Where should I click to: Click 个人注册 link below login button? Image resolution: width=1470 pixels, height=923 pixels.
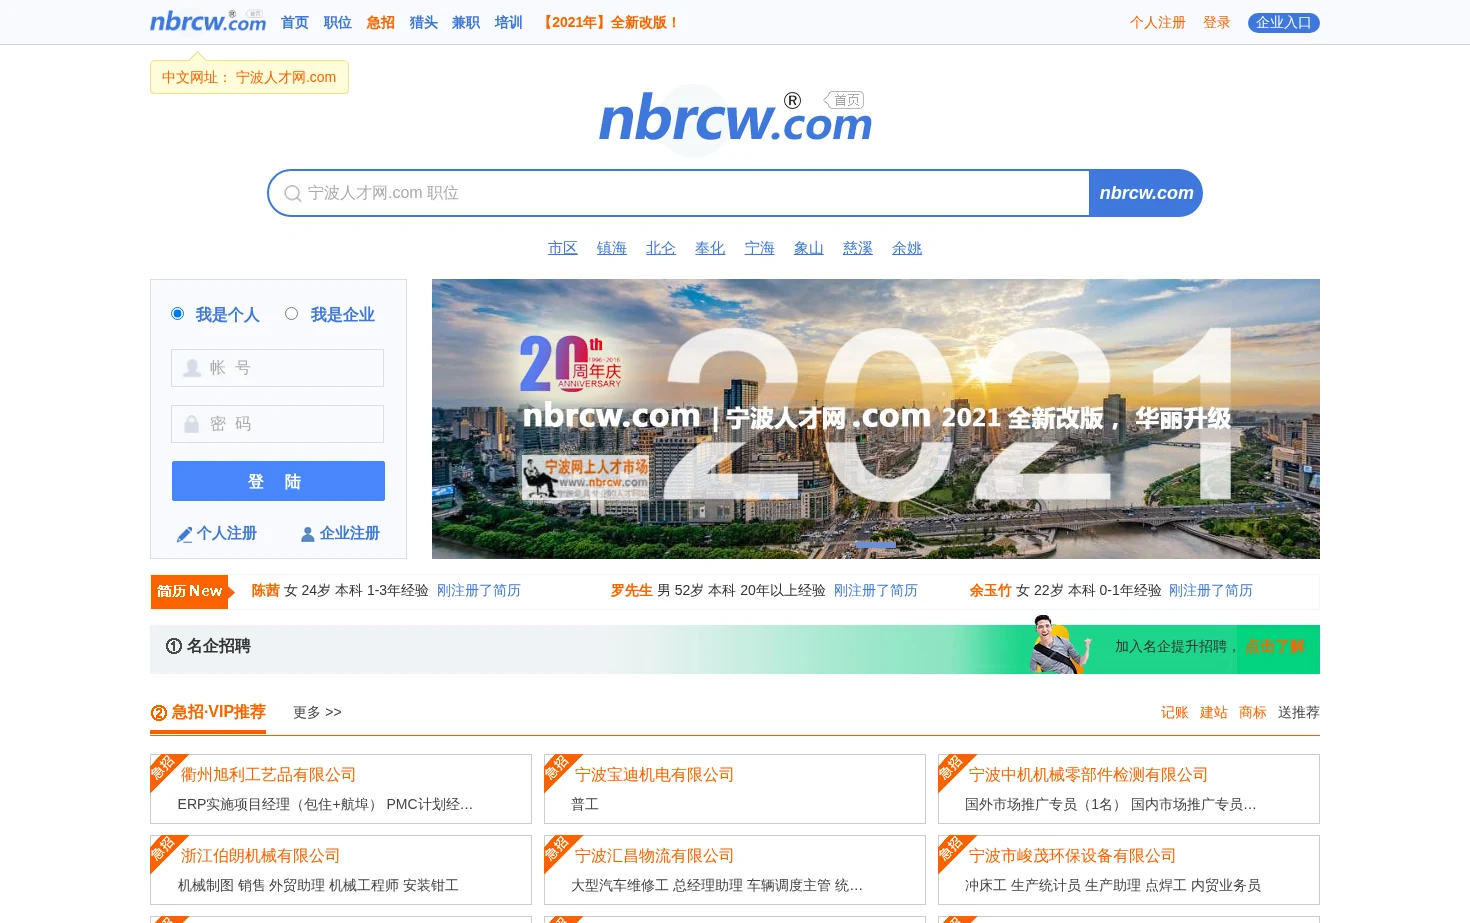pos(227,534)
